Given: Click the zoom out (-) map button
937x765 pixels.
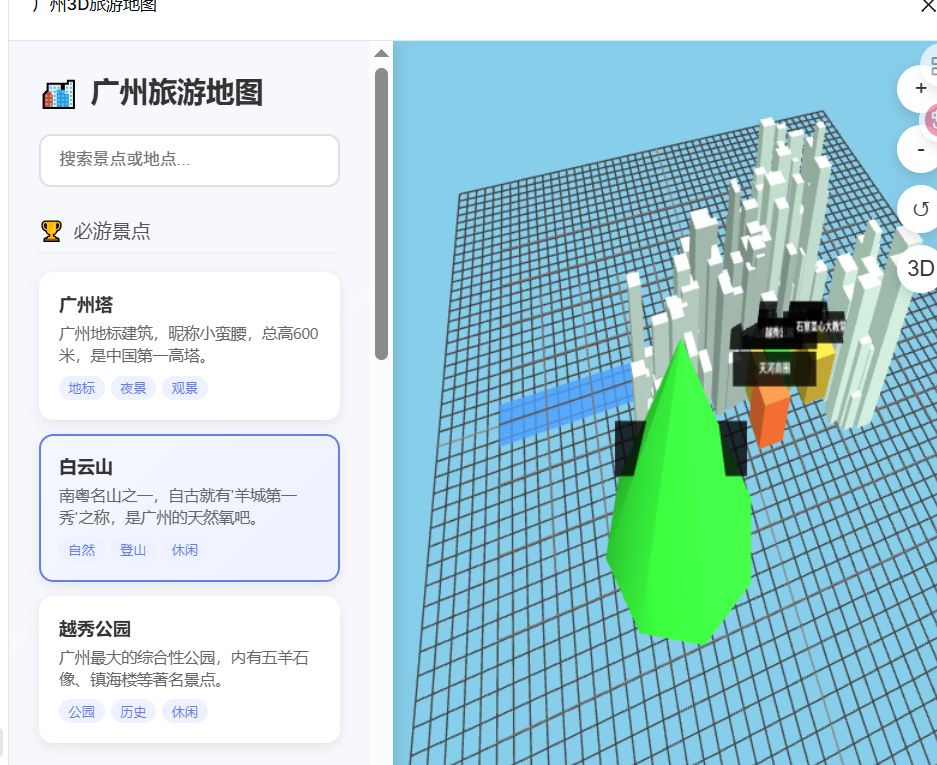Looking at the screenshot, I should click(919, 149).
